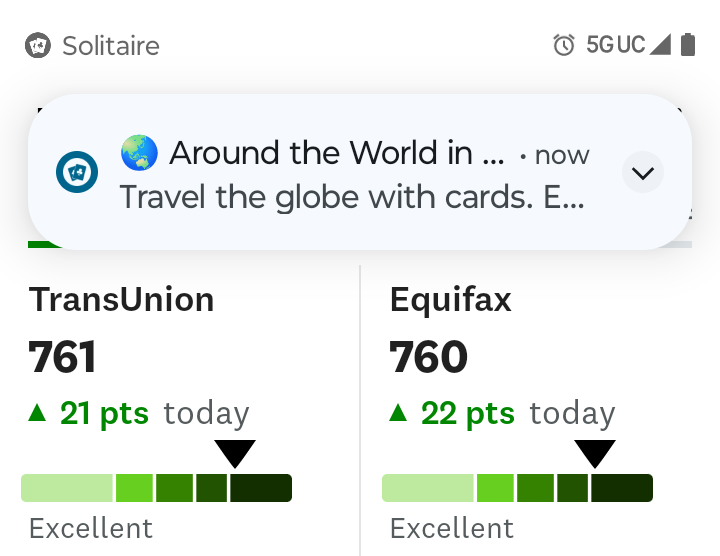This screenshot has height=556, width=720.
Task: Tap the cellular signal strength icon
Action: point(660,45)
